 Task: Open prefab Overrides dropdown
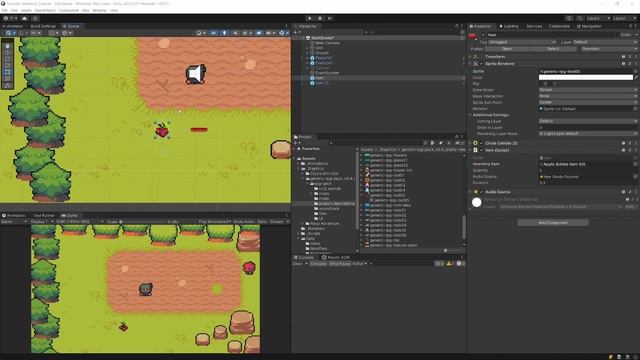click(608, 49)
